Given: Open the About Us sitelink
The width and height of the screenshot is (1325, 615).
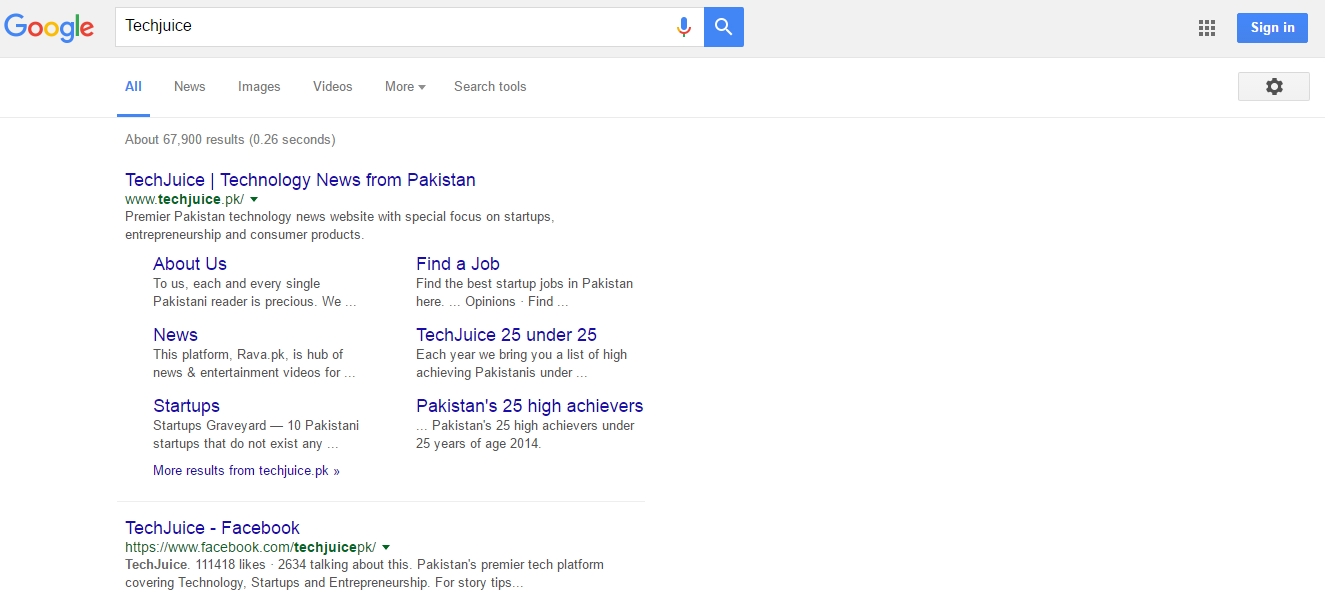Looking at the screenshot, I should [x=189, y=263].
